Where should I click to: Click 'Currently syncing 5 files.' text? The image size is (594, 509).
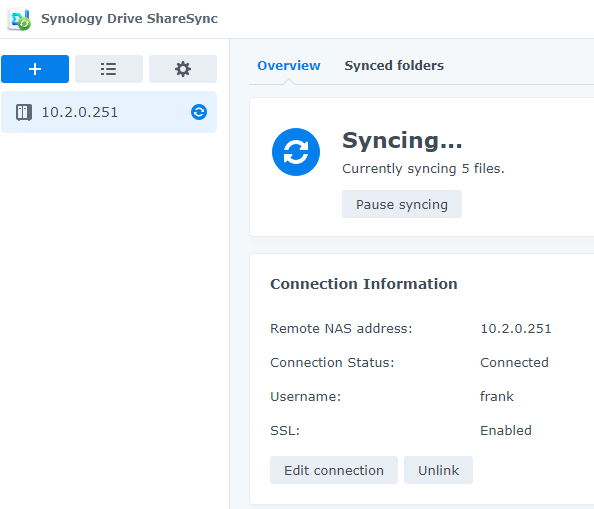click(423, 169)
